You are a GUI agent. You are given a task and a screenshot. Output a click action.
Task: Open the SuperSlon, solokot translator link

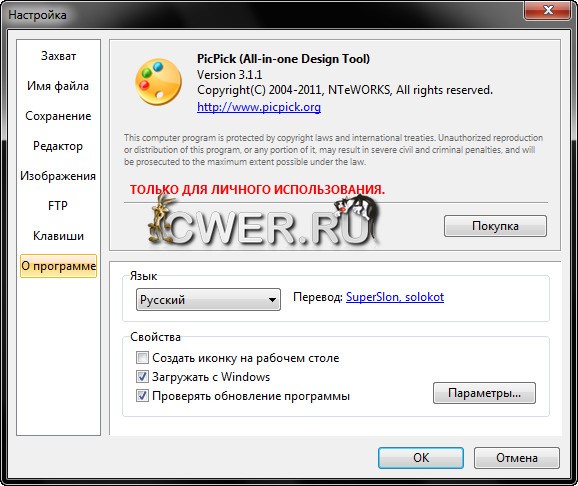tap(395, 297)
